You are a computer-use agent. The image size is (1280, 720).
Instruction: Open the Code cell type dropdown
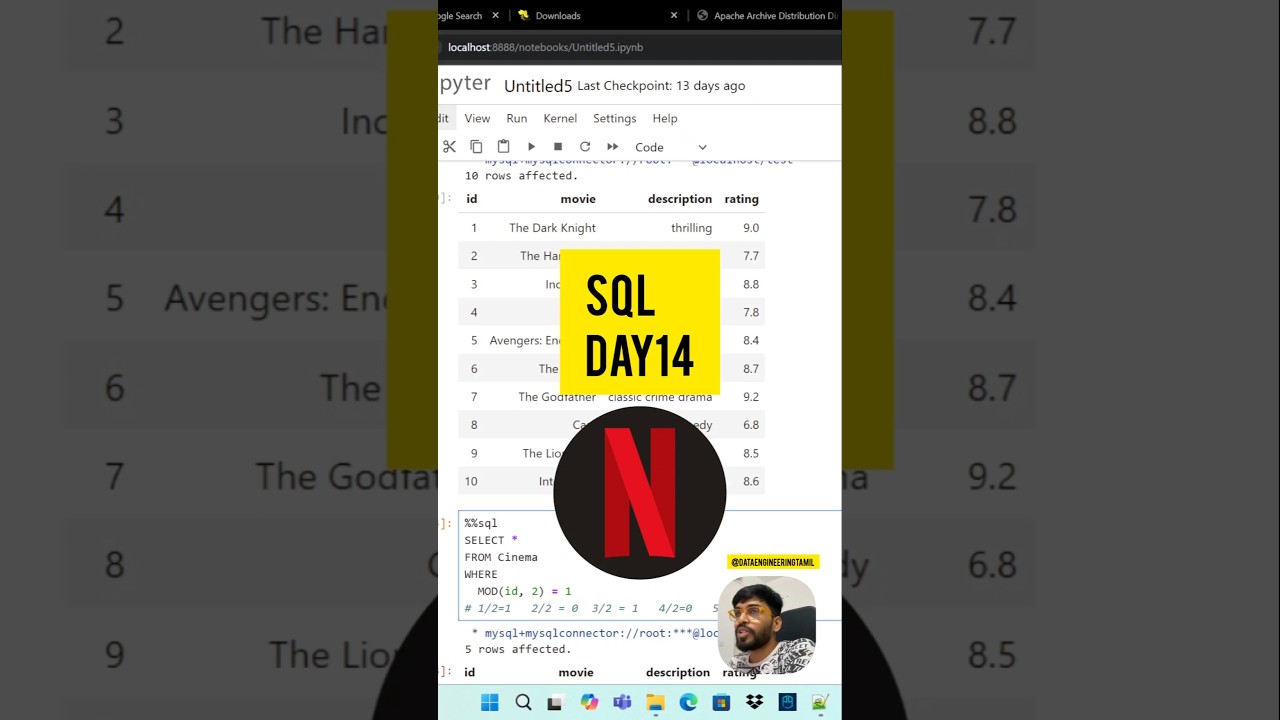pyautogui.click(x=671, y=147)
